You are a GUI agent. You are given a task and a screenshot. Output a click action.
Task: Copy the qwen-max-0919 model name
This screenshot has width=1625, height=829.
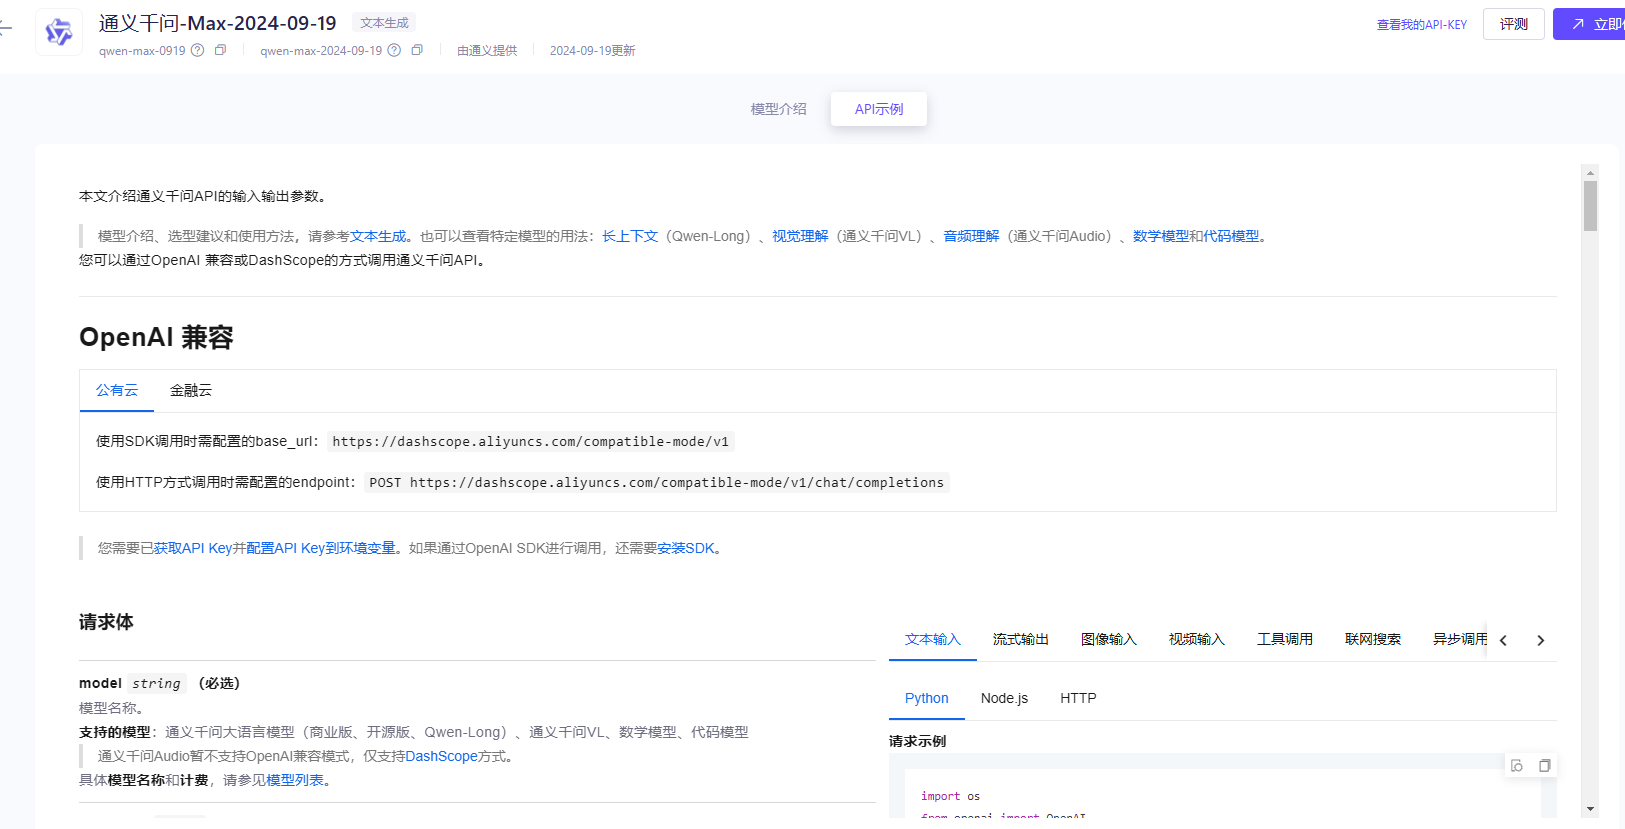(221, 50)
